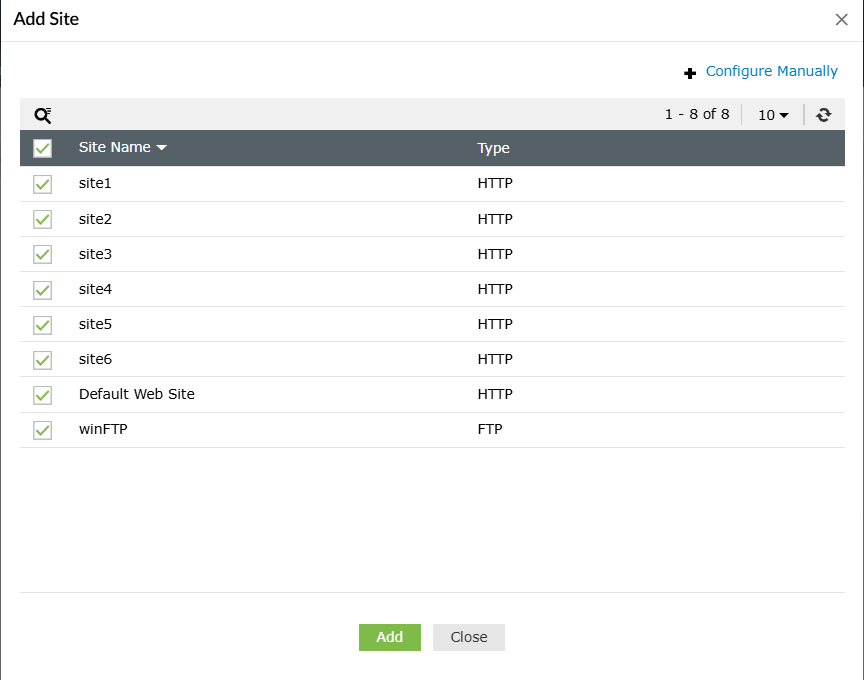Collapse the 10-per-page selector arrow
This screenshot has width=864, height=680.
pyautogui.click(x=784, y=115)
